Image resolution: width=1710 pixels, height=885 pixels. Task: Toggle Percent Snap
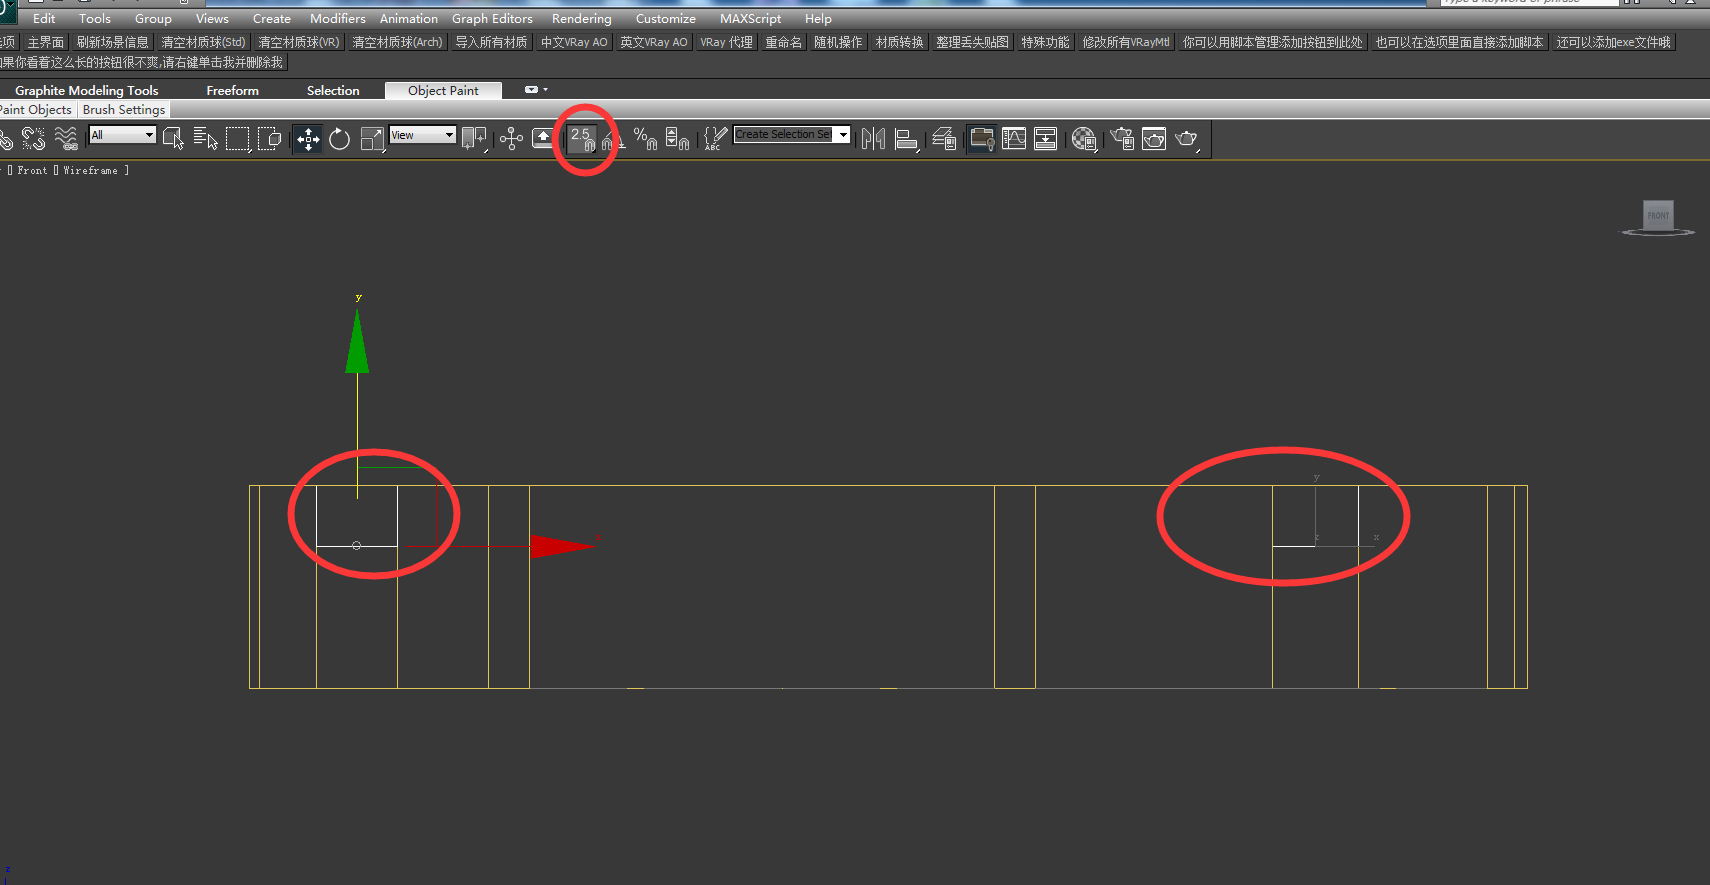[645, 139]
